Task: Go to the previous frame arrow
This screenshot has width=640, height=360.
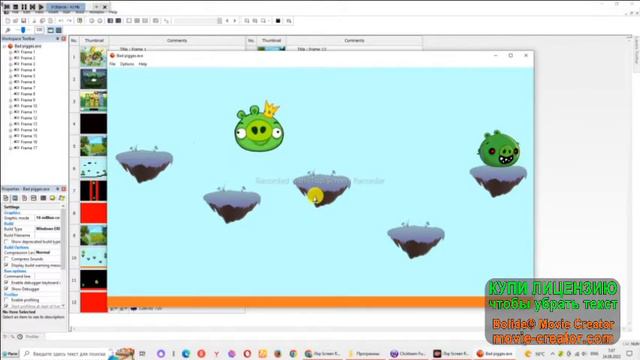Action: click(227, 21)
